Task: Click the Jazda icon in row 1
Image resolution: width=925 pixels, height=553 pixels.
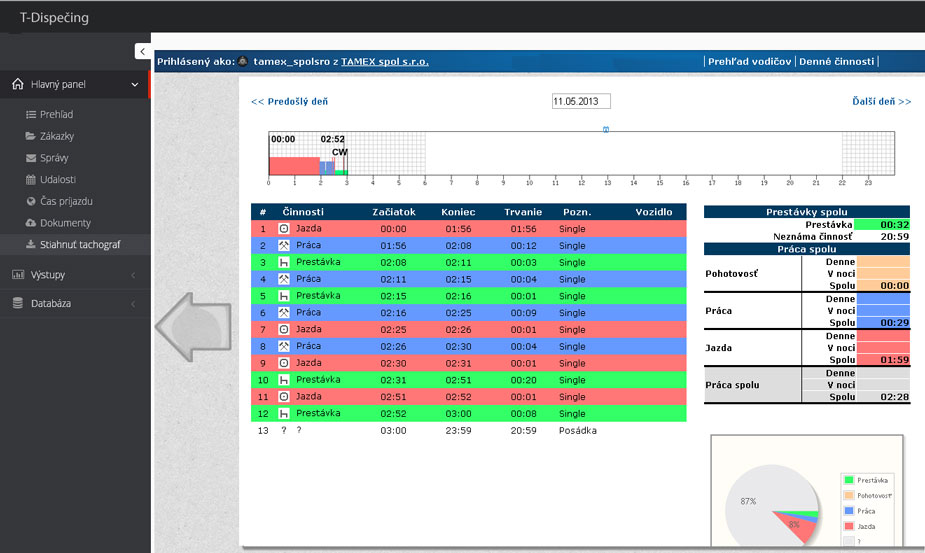Action: (x=284, y=228)
